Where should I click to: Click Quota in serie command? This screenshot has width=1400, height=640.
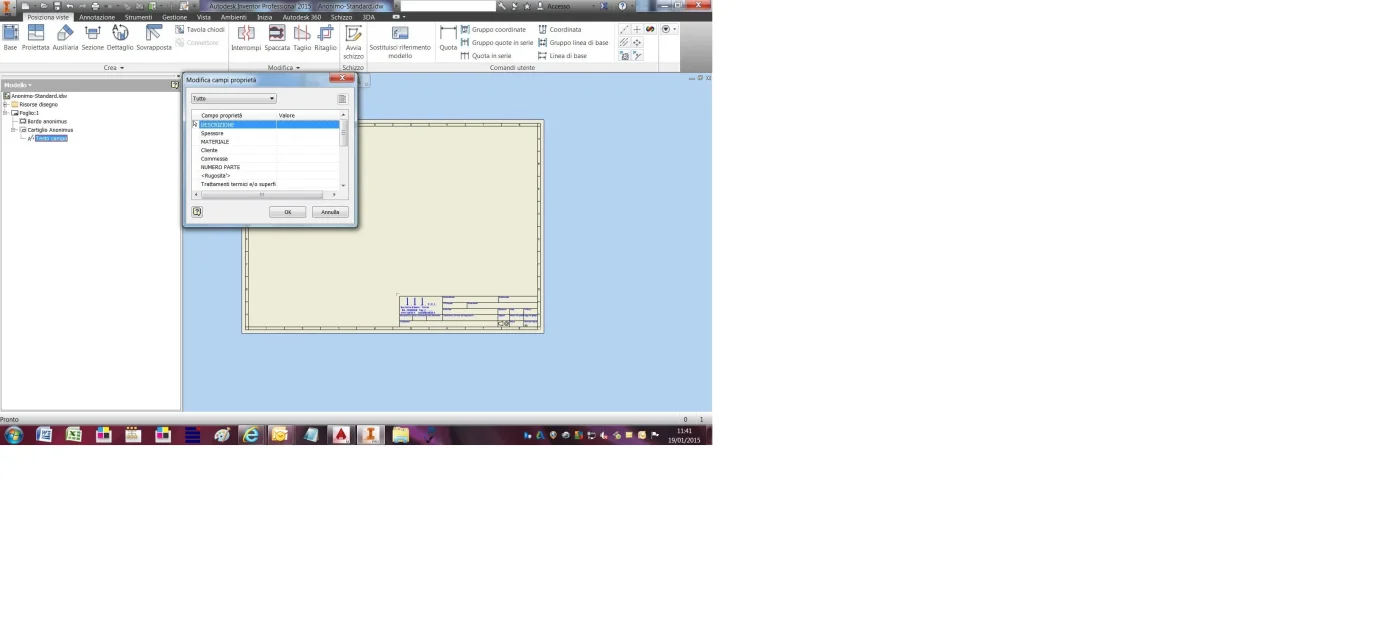486,56
